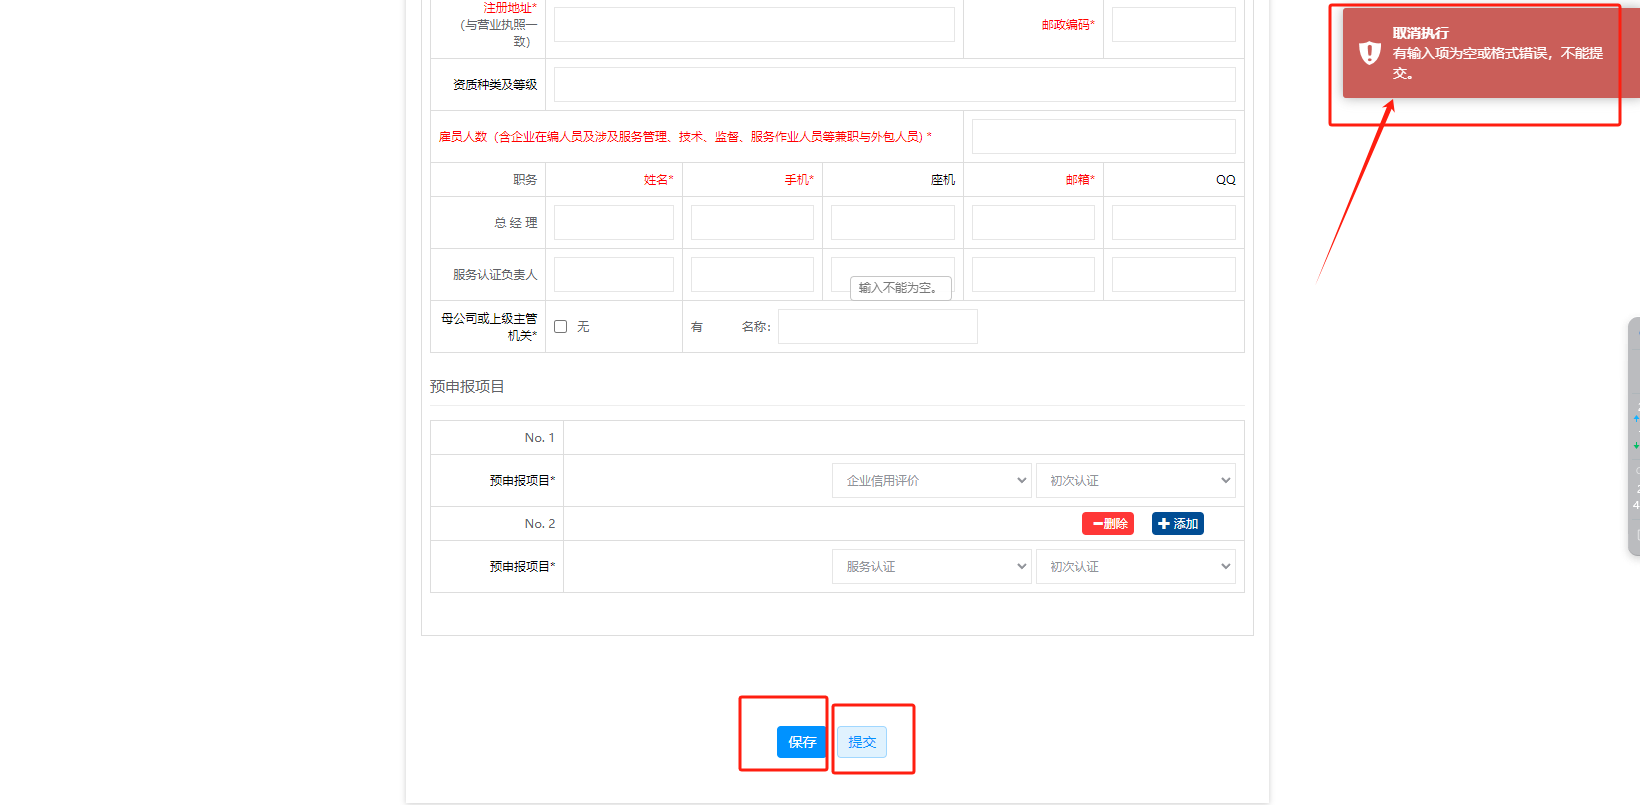Click the 总经理 姓名 input field
The width and height of the screenshot is (1640, 805).
pyautogui.click(x=614, y=222)
